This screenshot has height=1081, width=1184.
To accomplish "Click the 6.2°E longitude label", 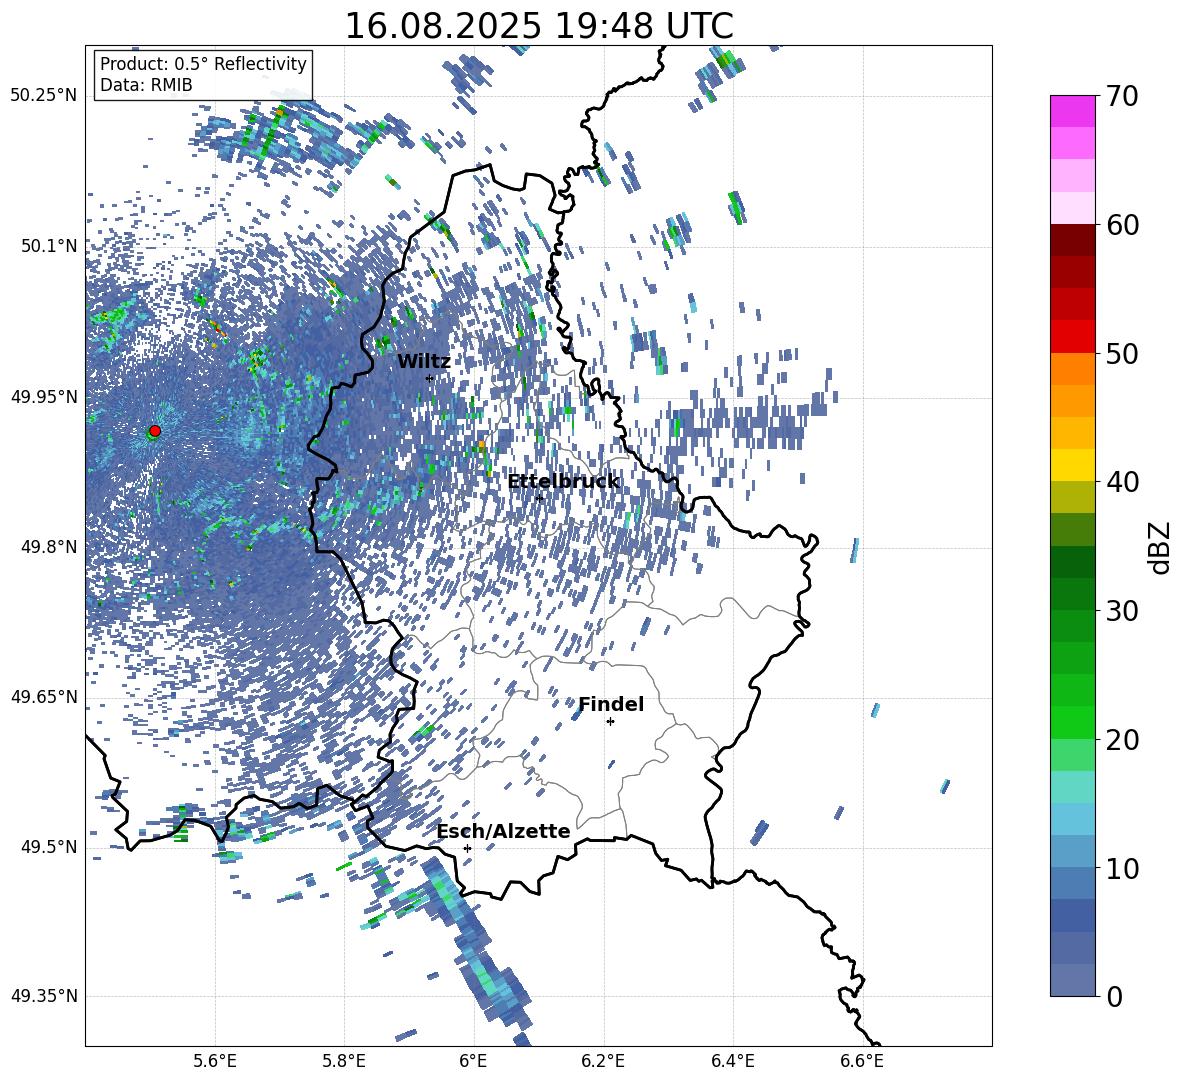I will click(603, 1061).
